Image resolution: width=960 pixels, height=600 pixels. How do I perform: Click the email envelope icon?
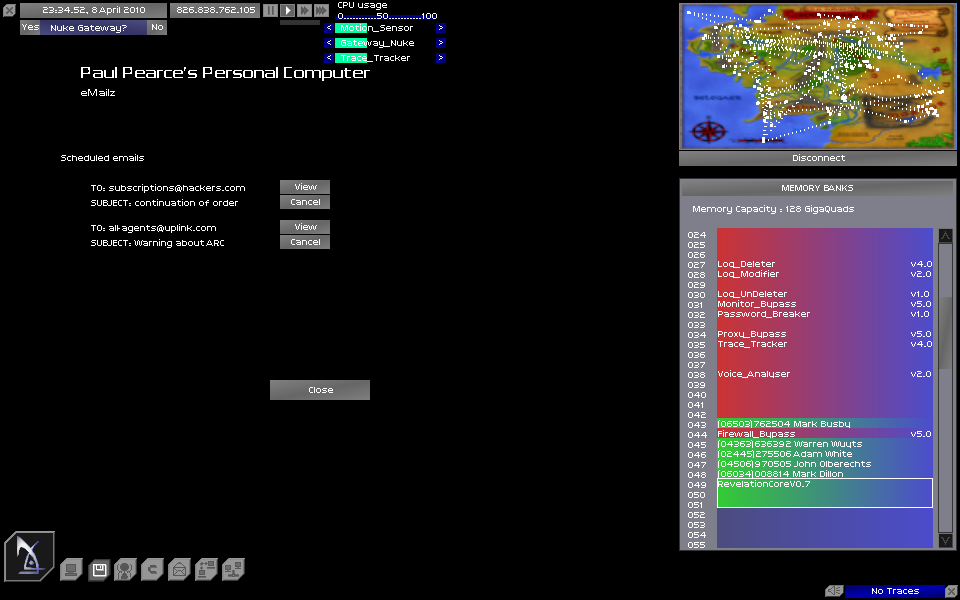click(x=179, y=570)
